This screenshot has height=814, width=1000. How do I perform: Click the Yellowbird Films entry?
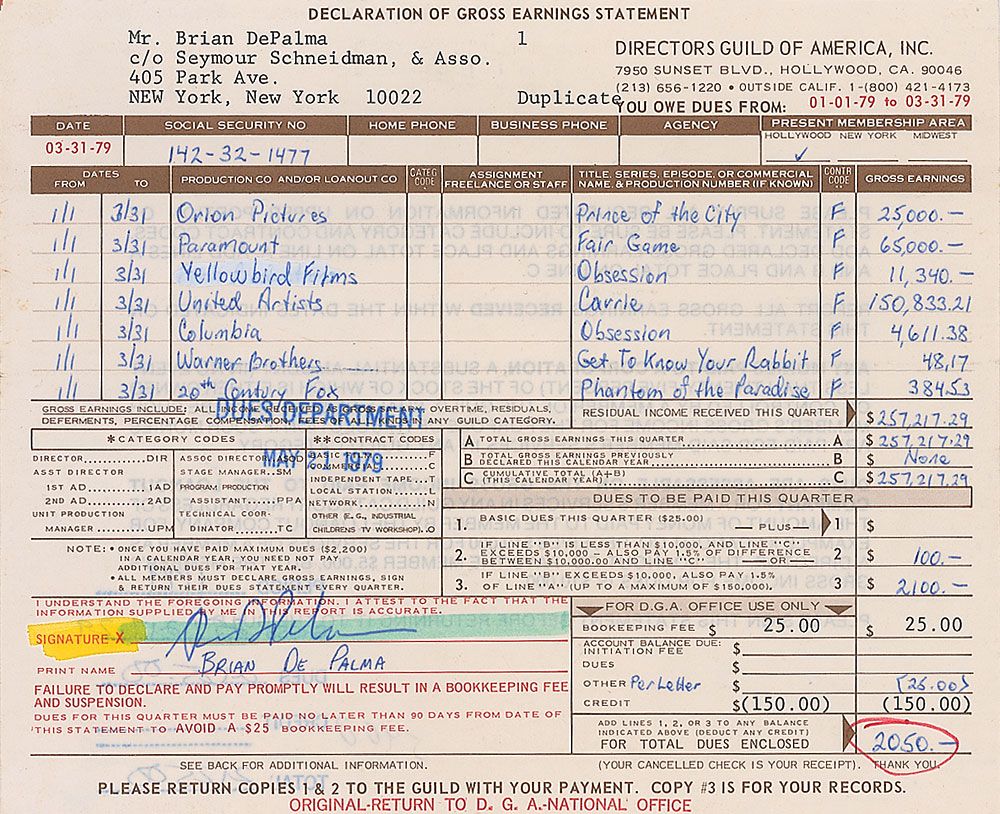[266, 273]
